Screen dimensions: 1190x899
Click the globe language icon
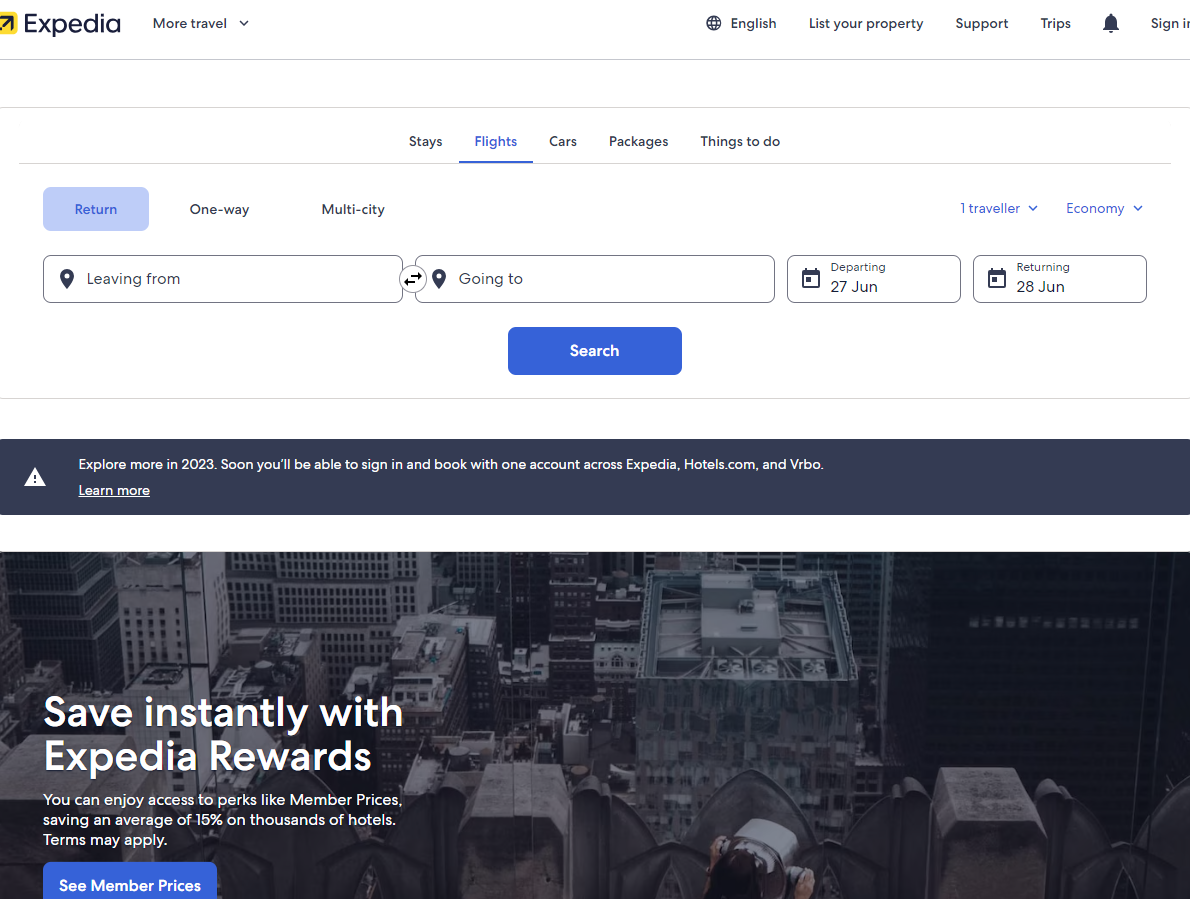point(713,23)
